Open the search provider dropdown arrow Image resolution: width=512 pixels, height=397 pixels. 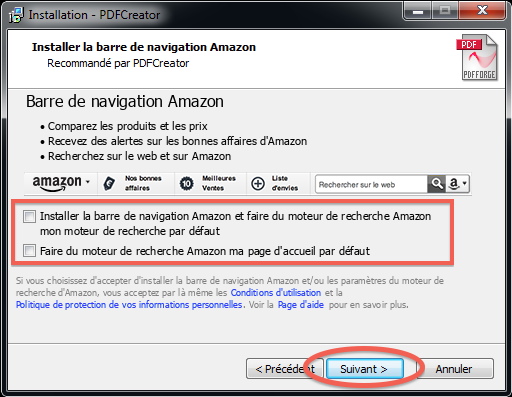464,183
